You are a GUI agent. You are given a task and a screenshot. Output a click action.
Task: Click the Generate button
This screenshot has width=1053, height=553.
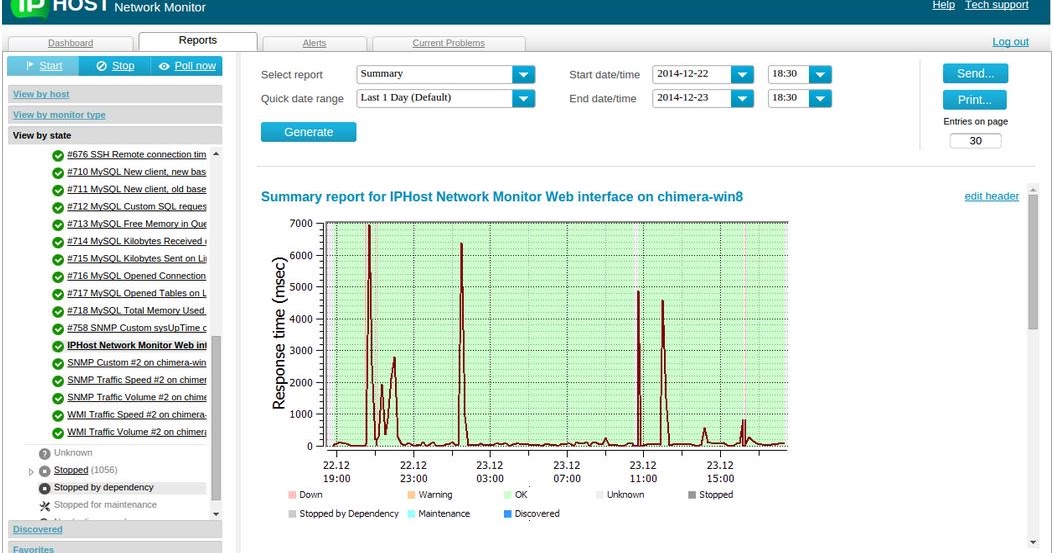[308, 132]
